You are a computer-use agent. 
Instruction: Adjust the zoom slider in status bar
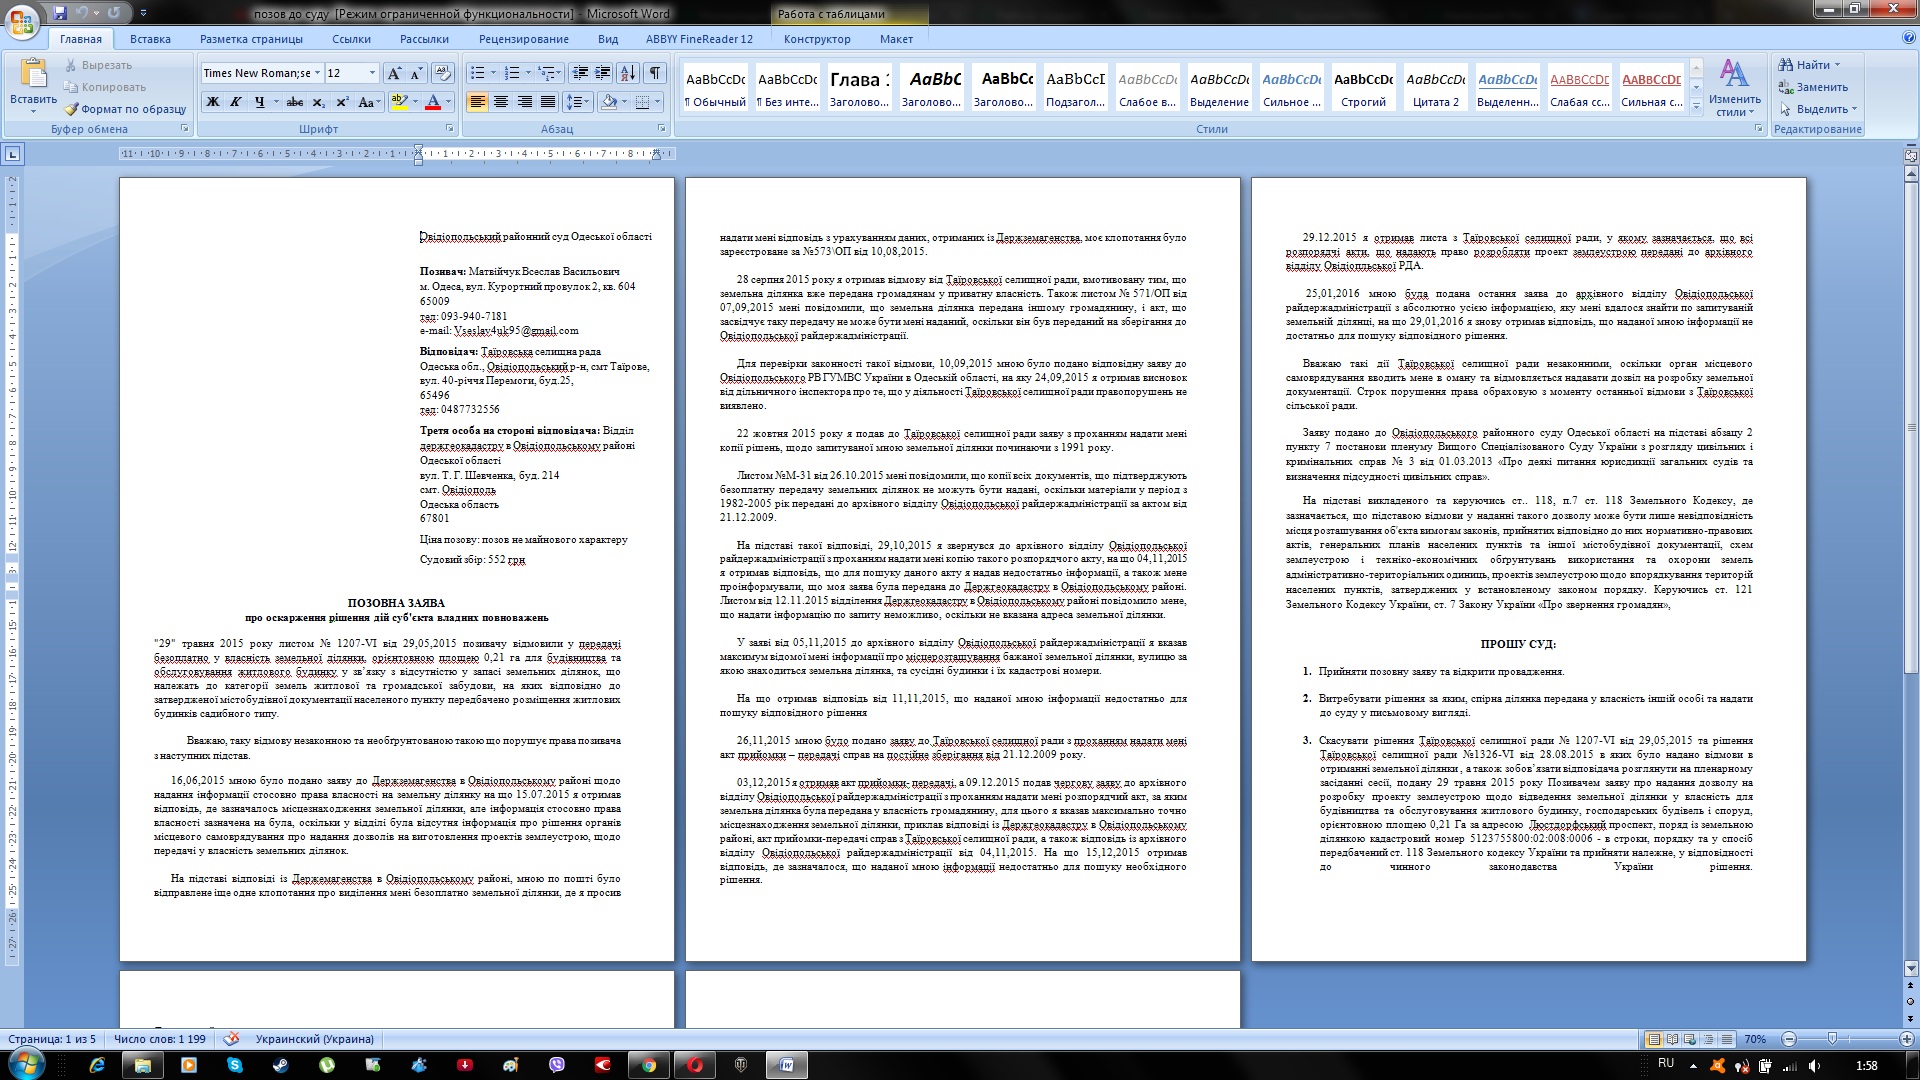coord(1832,1039)
